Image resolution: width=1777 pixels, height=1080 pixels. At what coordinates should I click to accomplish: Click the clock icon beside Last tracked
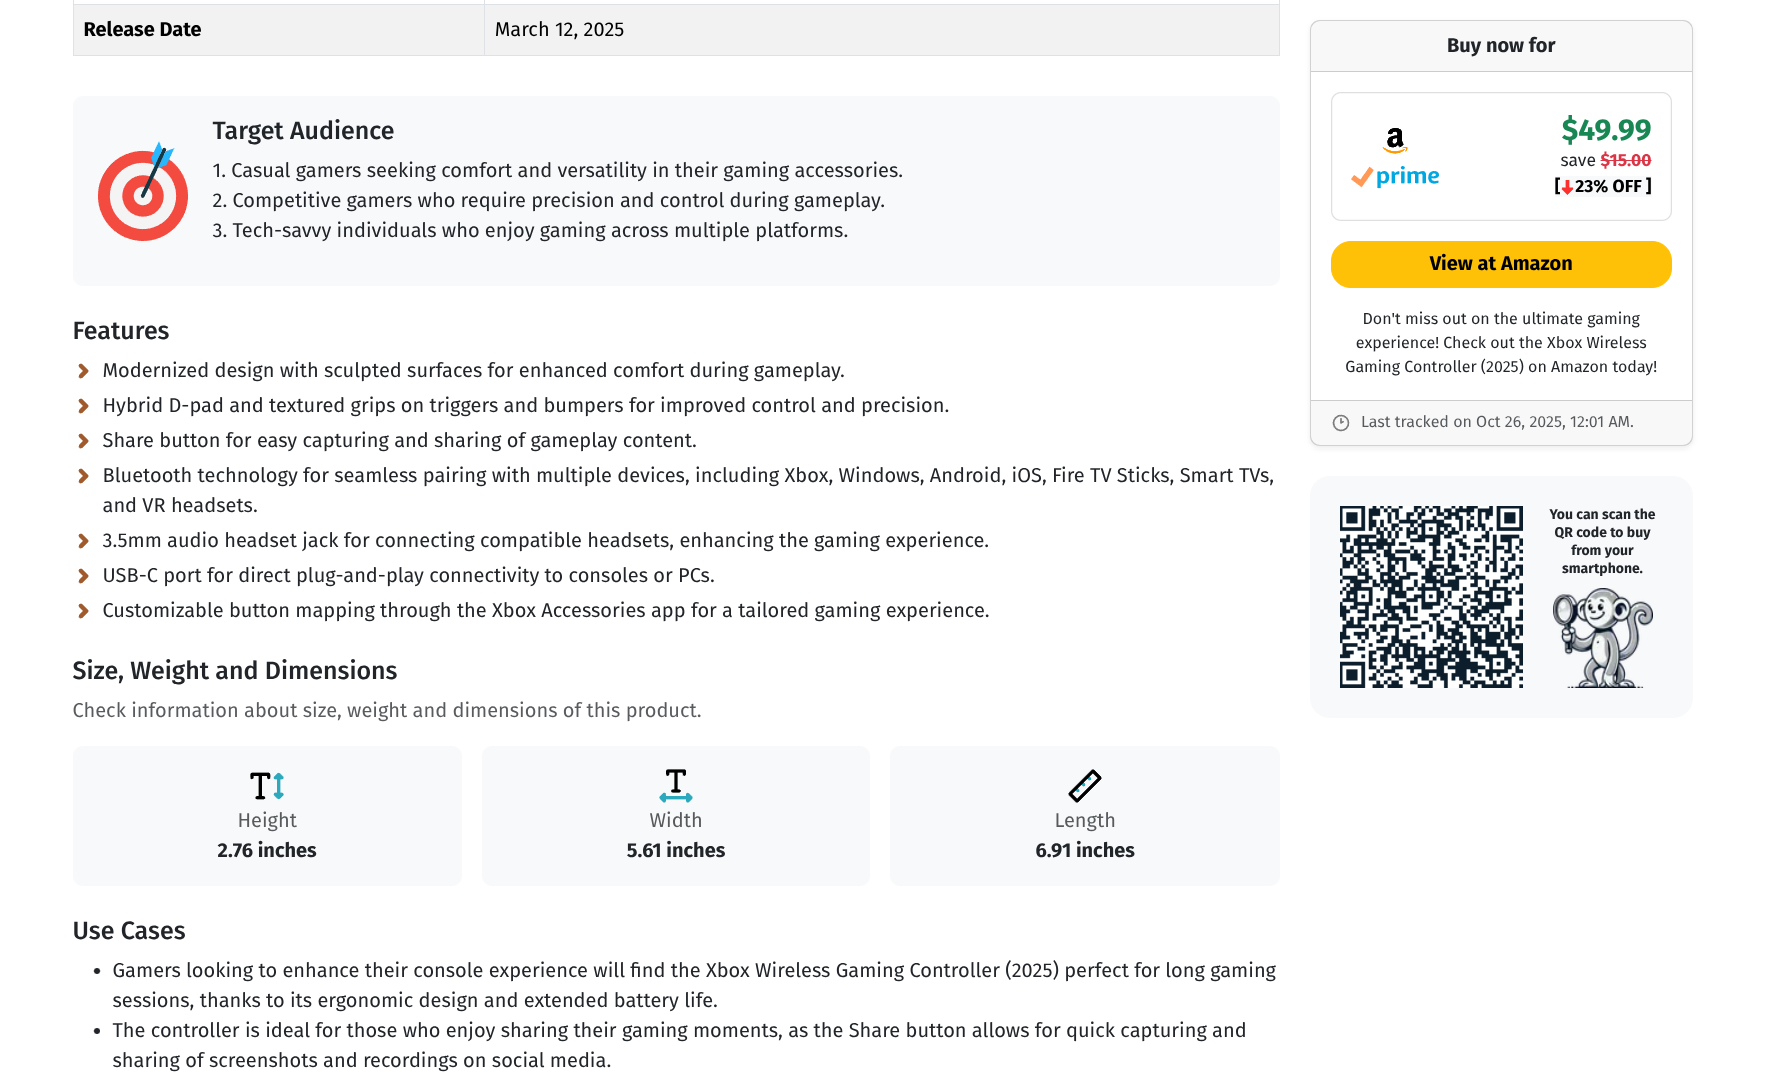[1341, 423]
